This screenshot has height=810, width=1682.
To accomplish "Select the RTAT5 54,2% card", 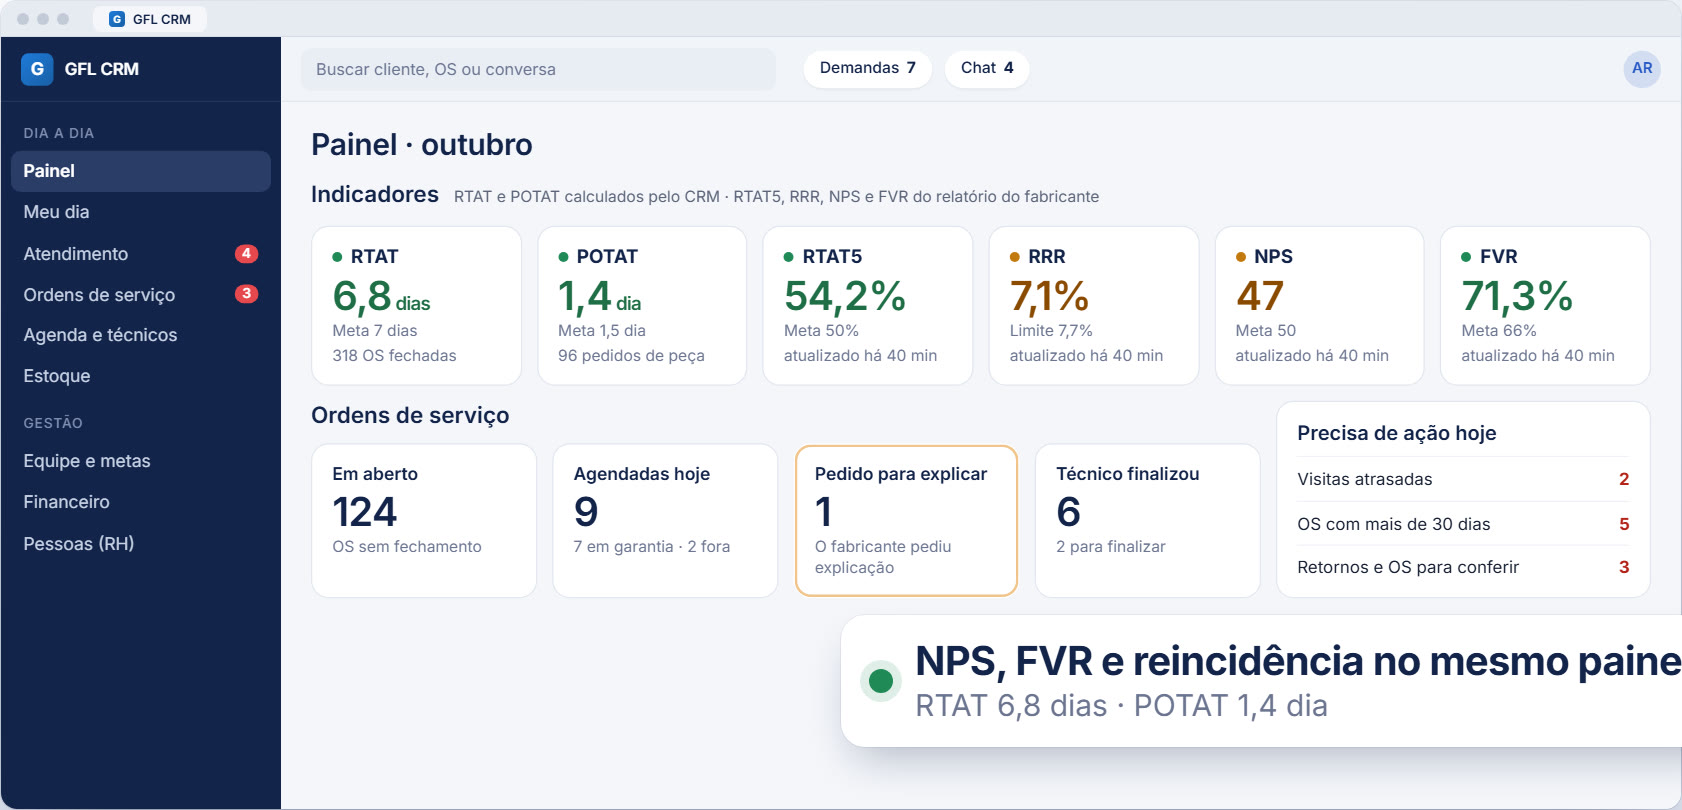I will (868, 306).
